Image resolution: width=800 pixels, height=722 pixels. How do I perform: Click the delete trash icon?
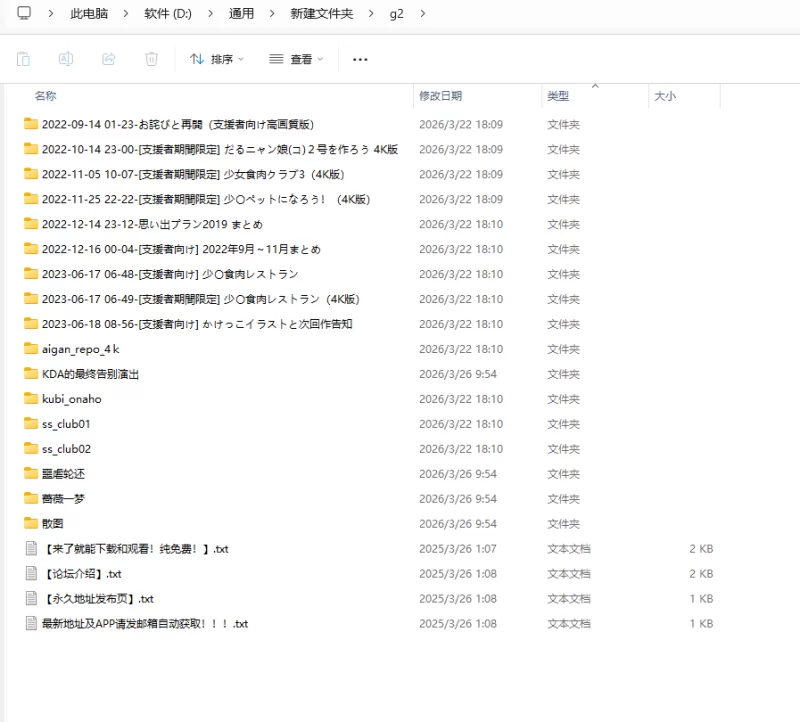pyautogui.click(x=152, y=59)
